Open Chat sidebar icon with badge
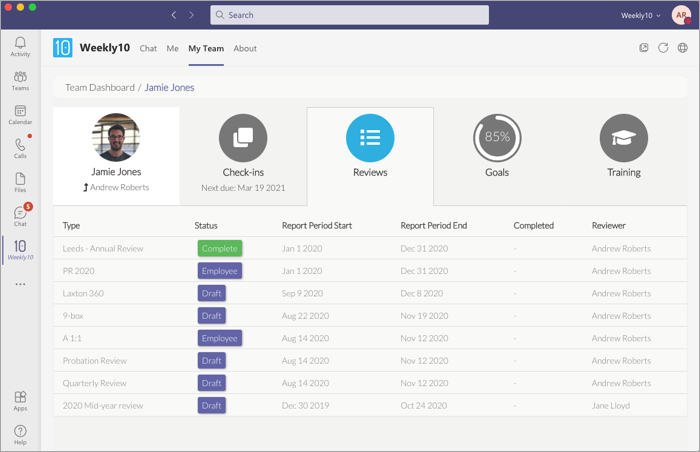The image size is (700, 452). (x=20, y=216)
